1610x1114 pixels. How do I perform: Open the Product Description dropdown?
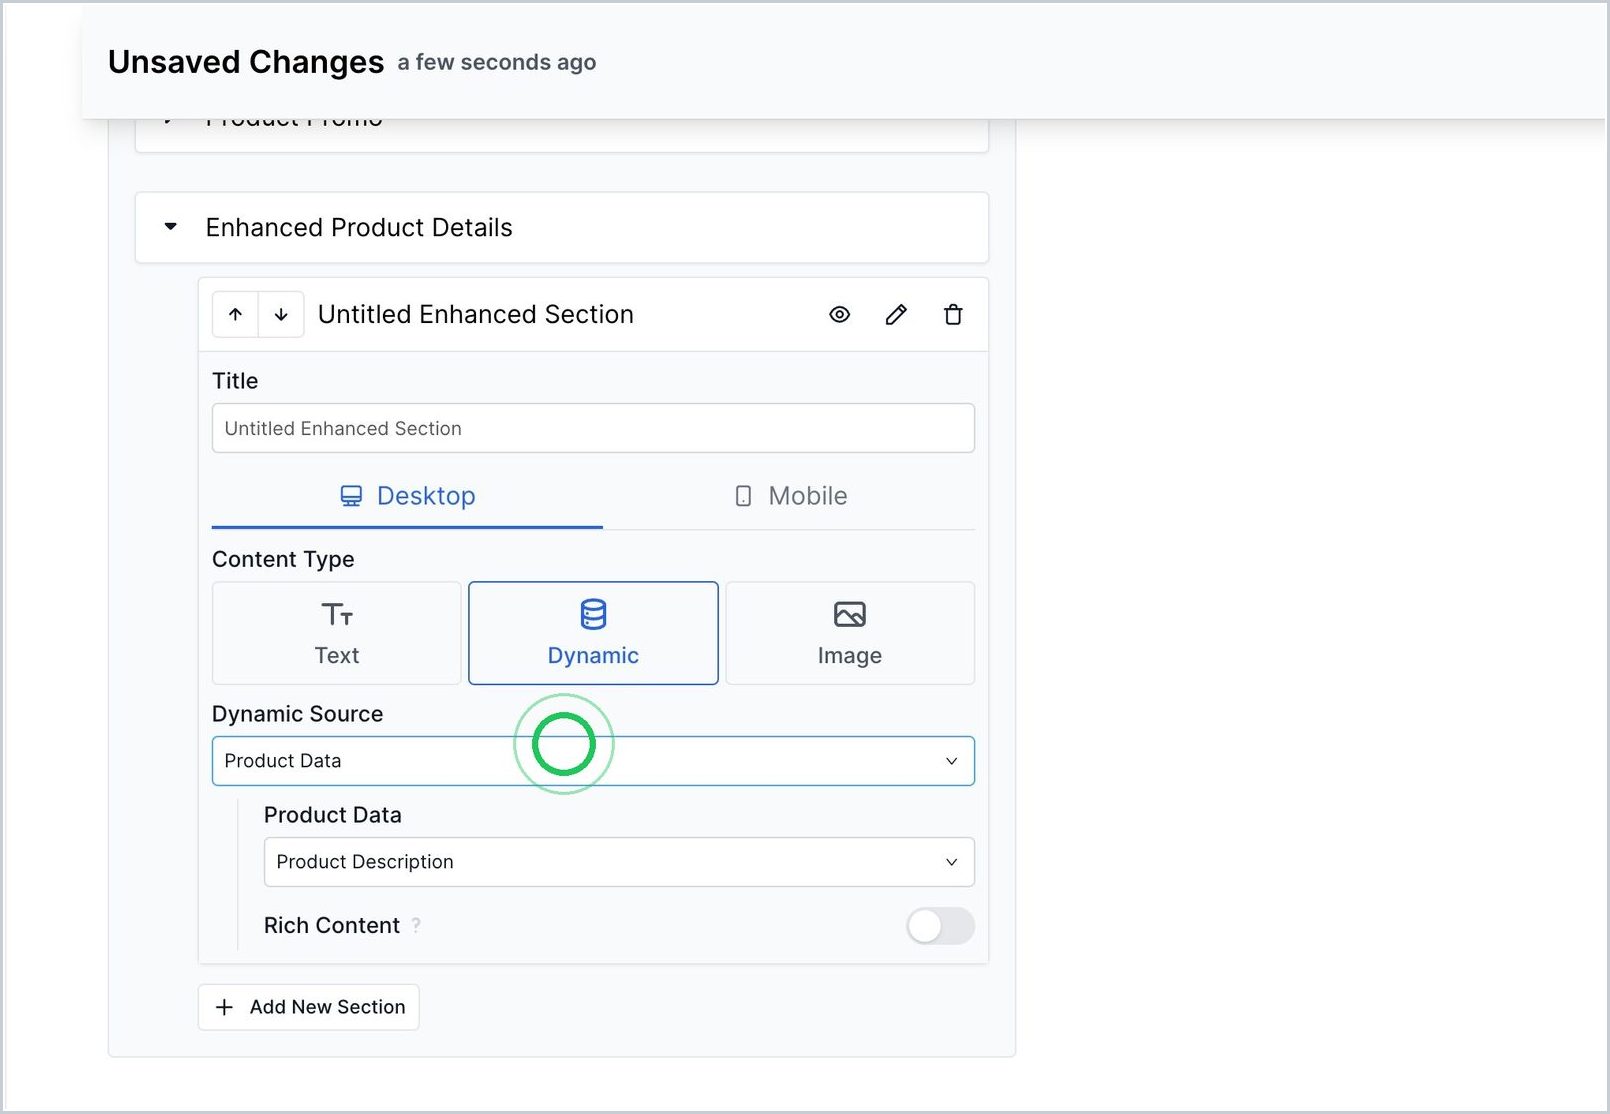click(619, 862)
